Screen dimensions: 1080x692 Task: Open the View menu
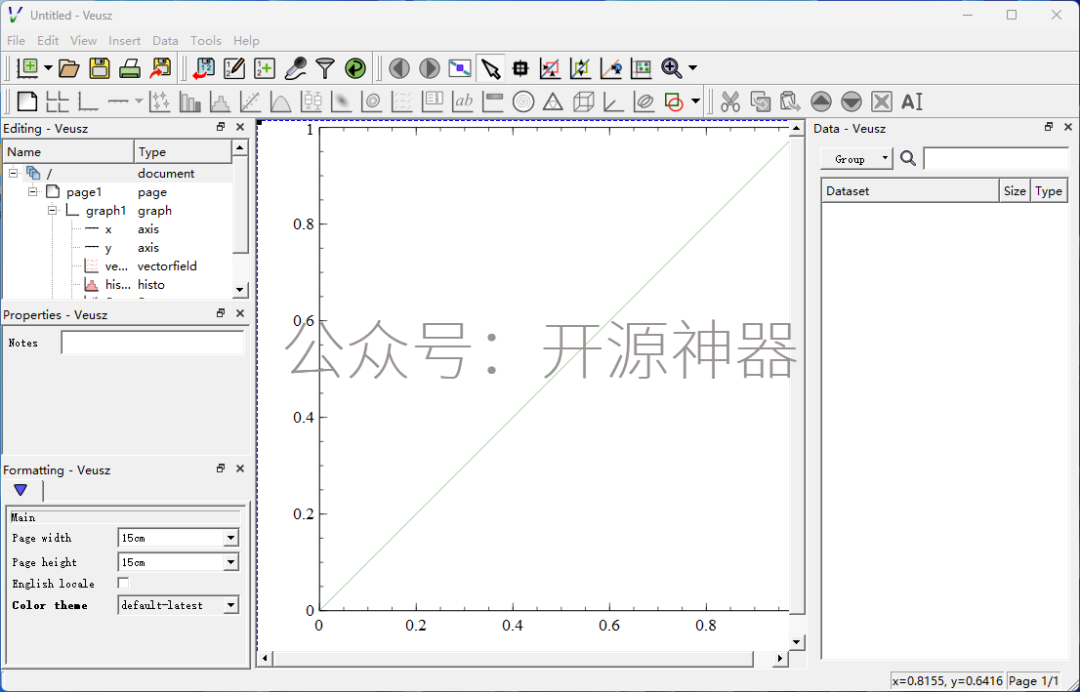[83, 41]
